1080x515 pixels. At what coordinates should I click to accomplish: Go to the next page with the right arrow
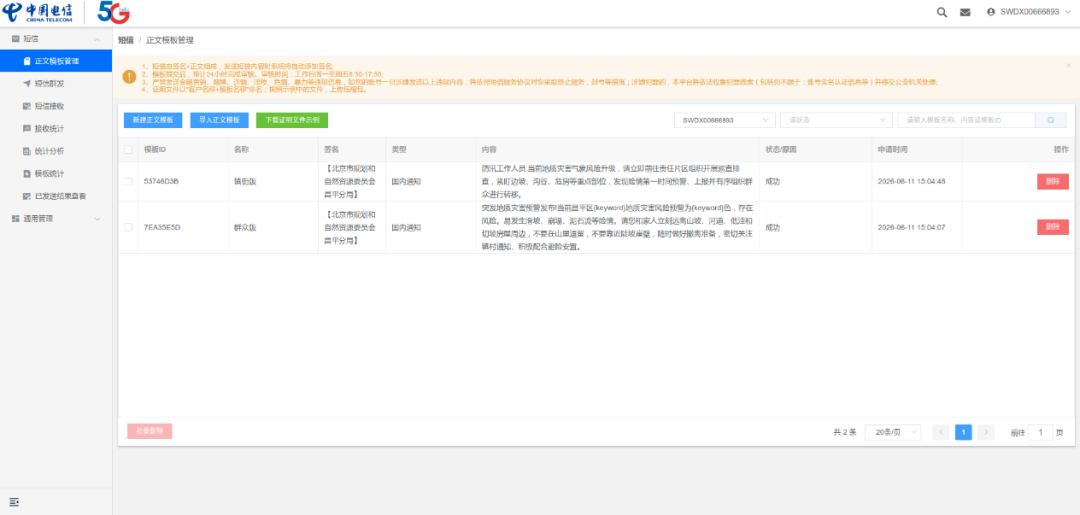[986, 432]
